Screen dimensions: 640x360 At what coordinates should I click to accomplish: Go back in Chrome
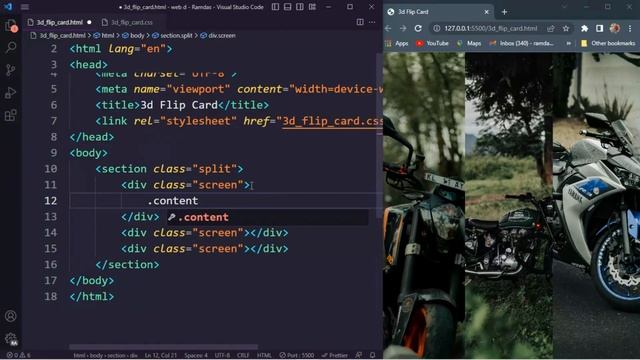coord(388,28)
